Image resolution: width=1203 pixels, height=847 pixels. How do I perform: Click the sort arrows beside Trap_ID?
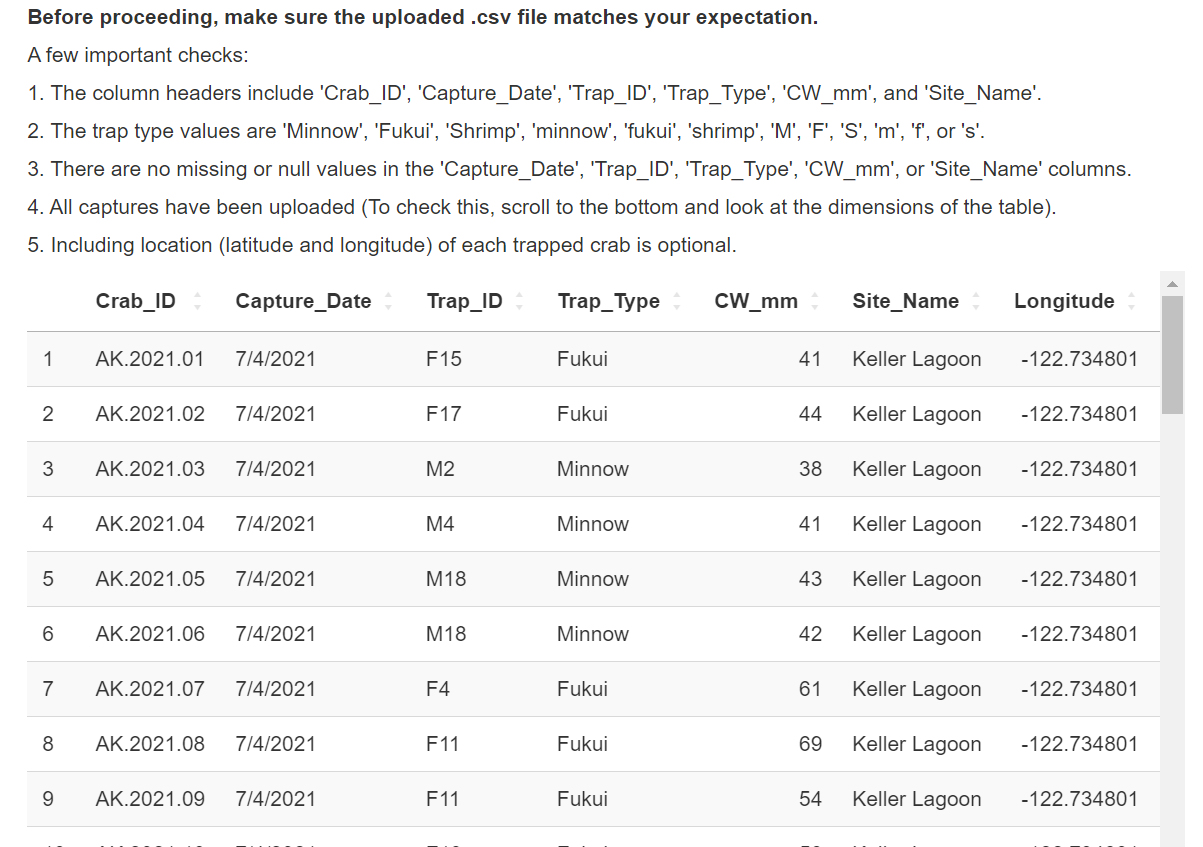point(519,301)
